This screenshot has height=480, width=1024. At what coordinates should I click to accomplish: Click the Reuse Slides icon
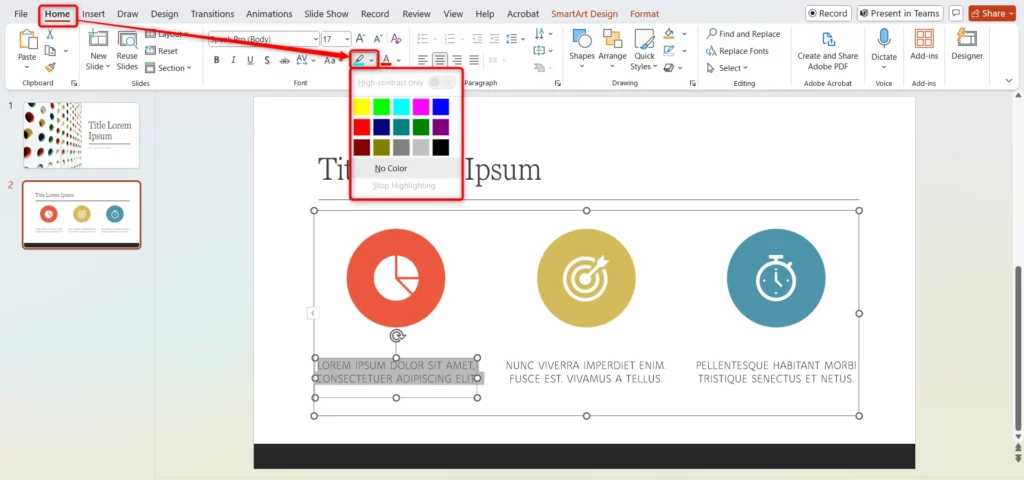point(127,46)
